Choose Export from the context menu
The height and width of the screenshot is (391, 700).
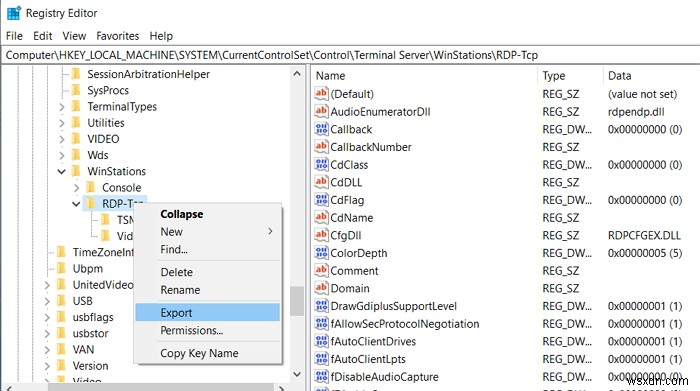coord(208,312)
